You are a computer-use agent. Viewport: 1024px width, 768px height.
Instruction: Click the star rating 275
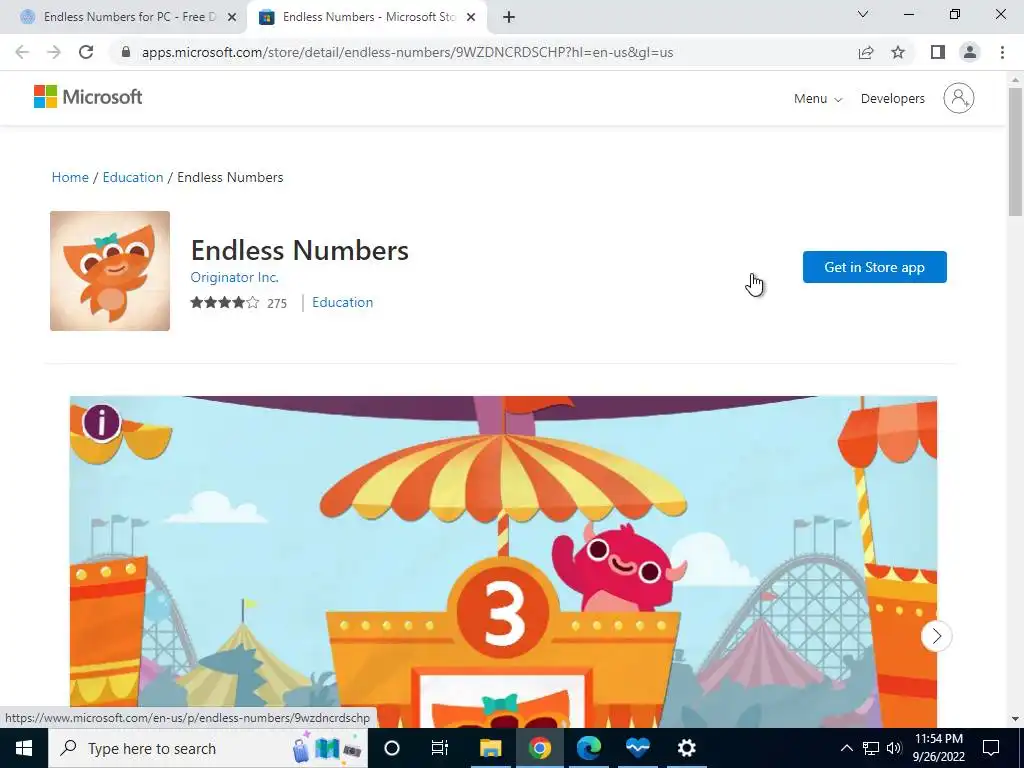click(238, 302)
